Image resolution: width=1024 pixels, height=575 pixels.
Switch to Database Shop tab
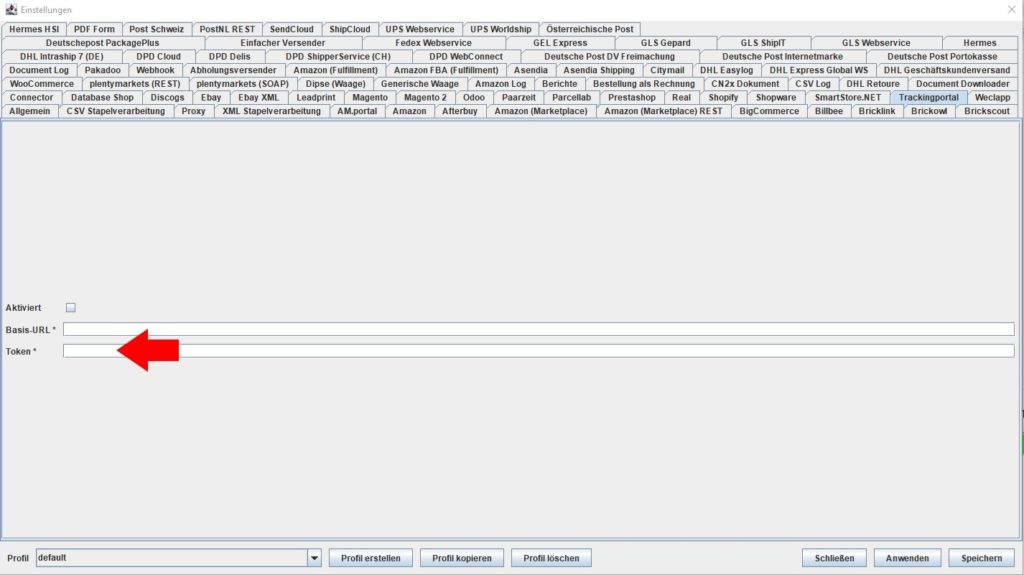102,97
